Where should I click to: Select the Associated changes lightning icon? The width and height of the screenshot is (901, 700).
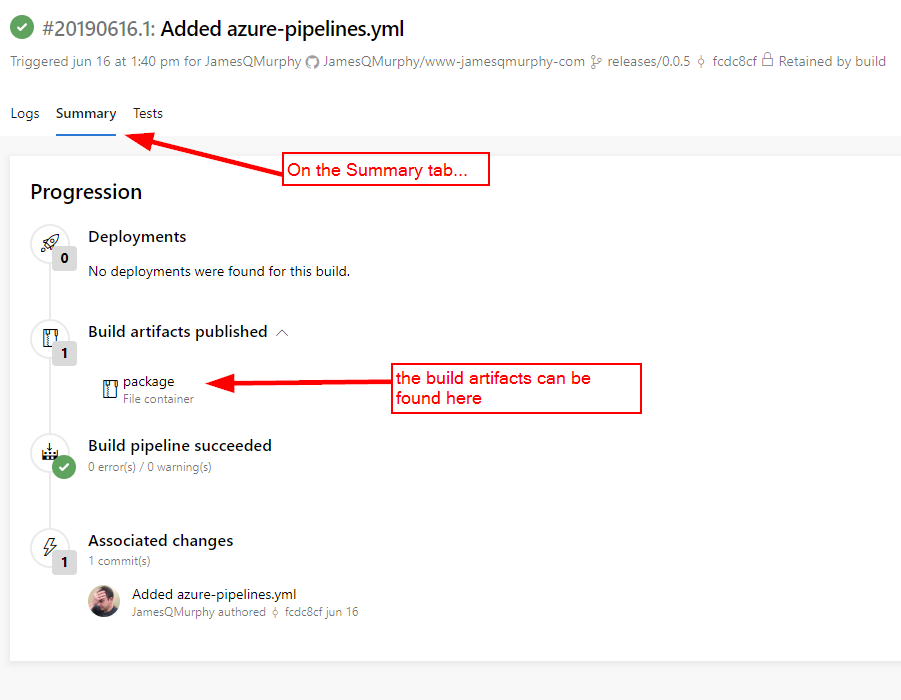51,547
